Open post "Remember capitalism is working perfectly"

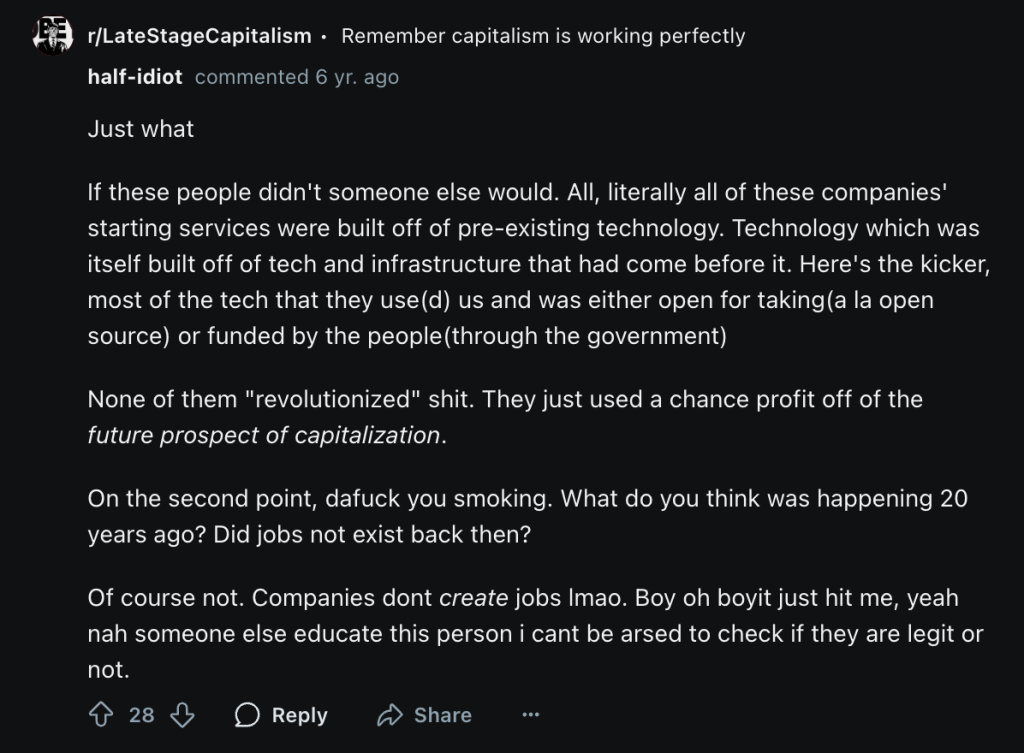(543, 36)
